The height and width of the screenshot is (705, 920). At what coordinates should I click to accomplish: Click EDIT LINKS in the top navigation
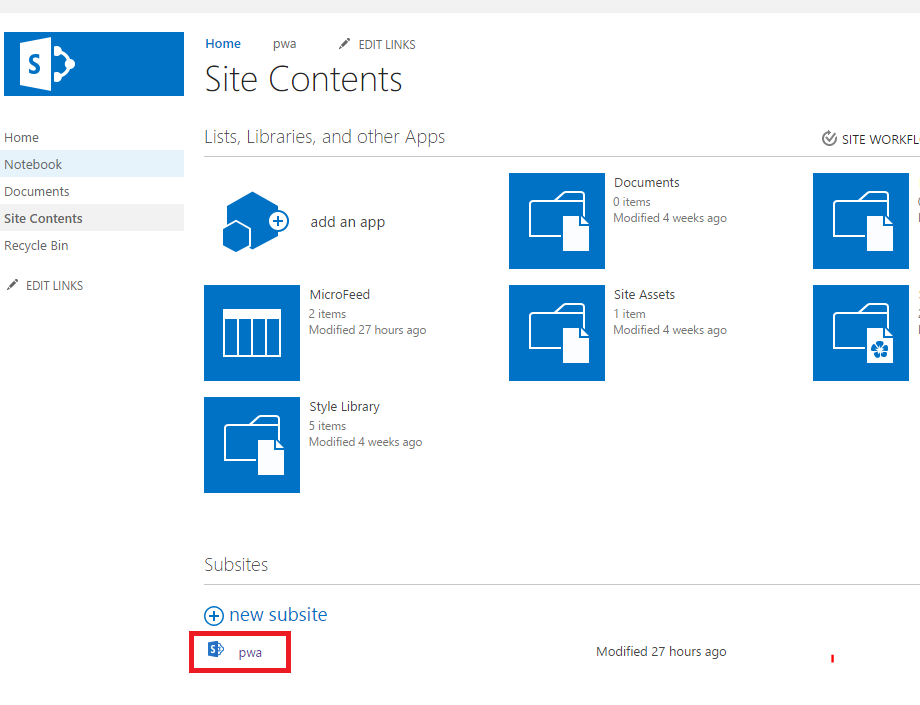(387, 45)
